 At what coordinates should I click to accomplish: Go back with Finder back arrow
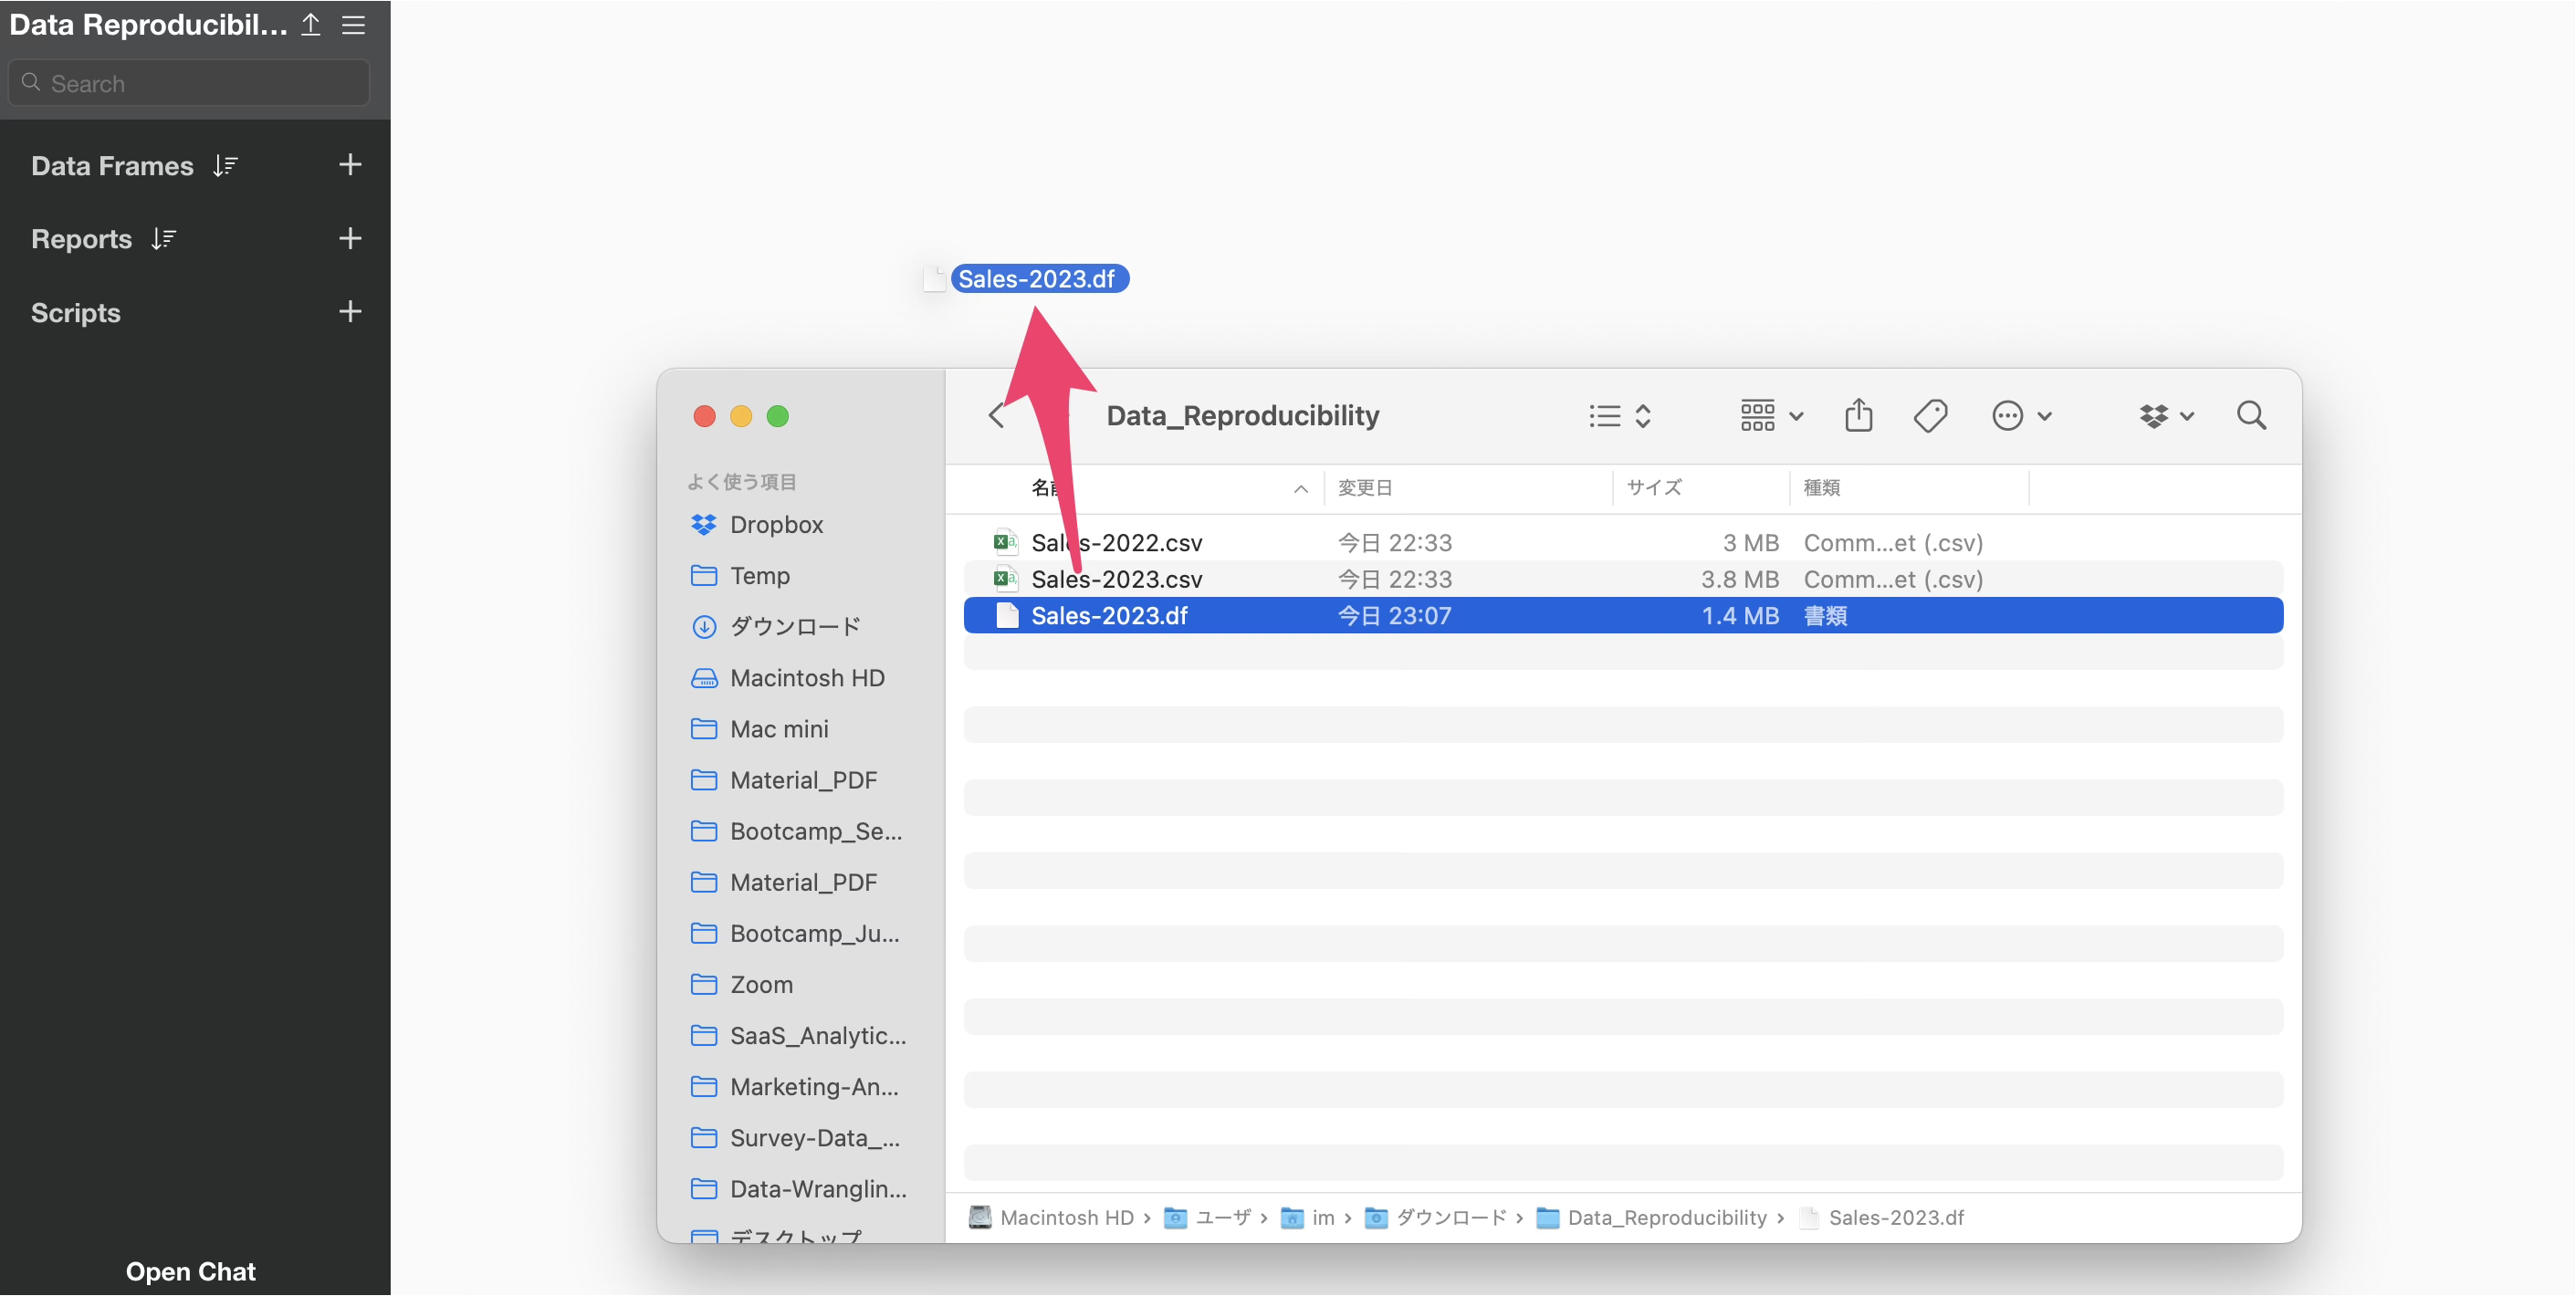coord(996,415)
